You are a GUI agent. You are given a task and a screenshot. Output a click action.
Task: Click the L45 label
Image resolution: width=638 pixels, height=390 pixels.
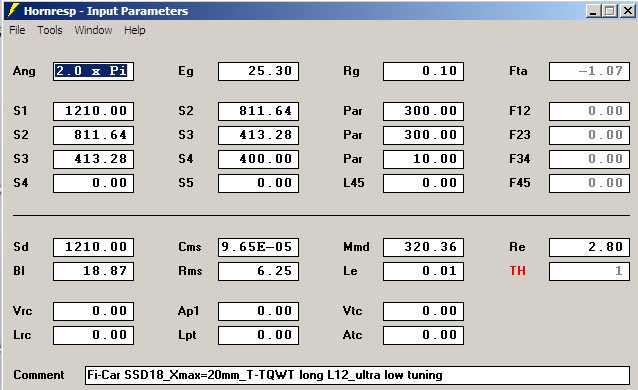[354, 183]
